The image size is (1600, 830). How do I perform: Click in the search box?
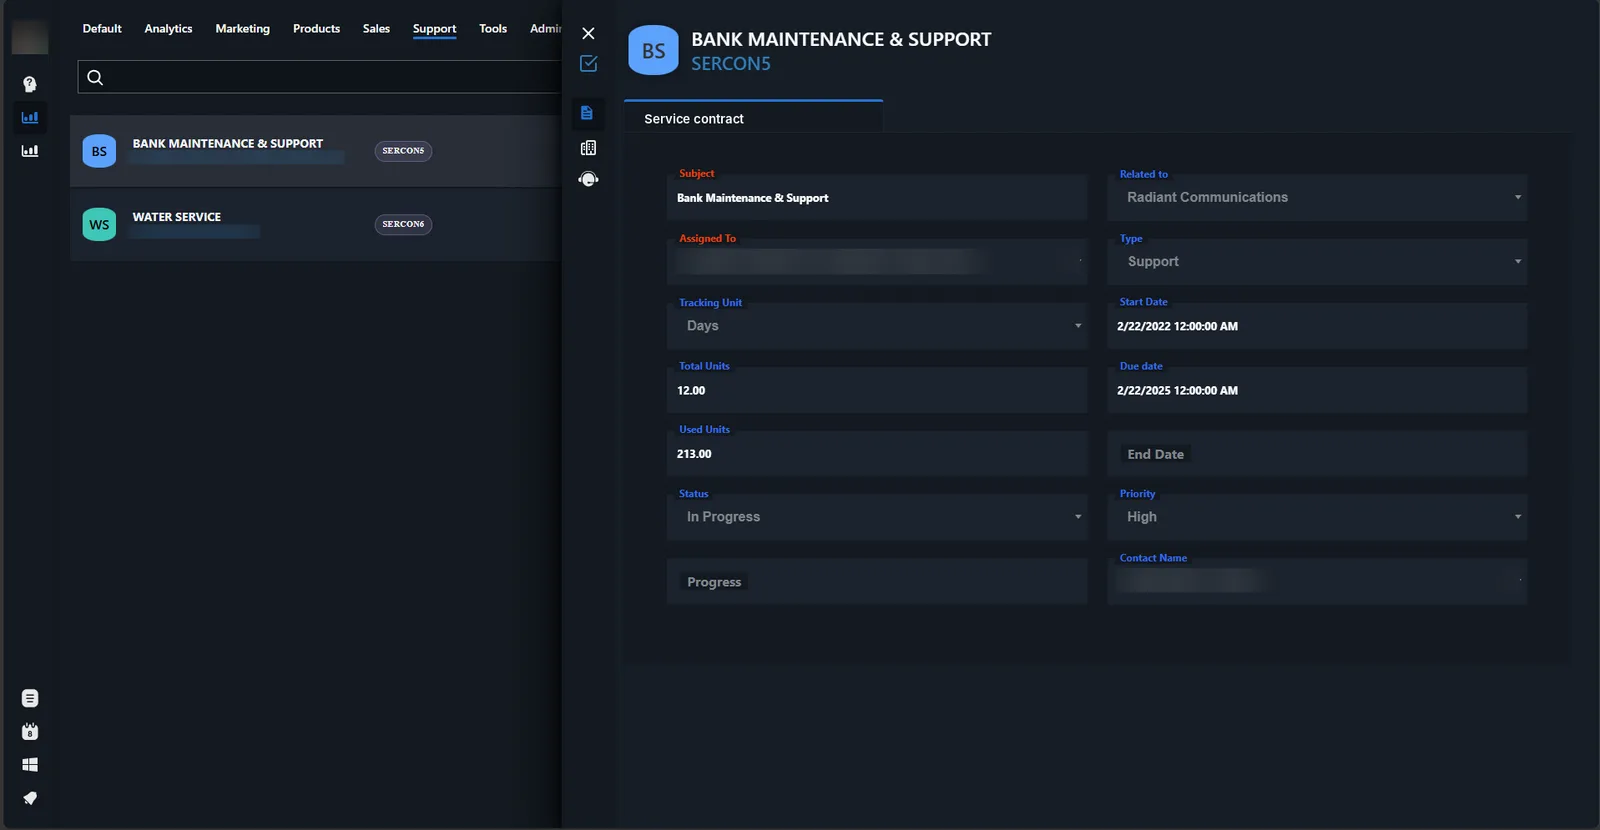coord(320,77)
